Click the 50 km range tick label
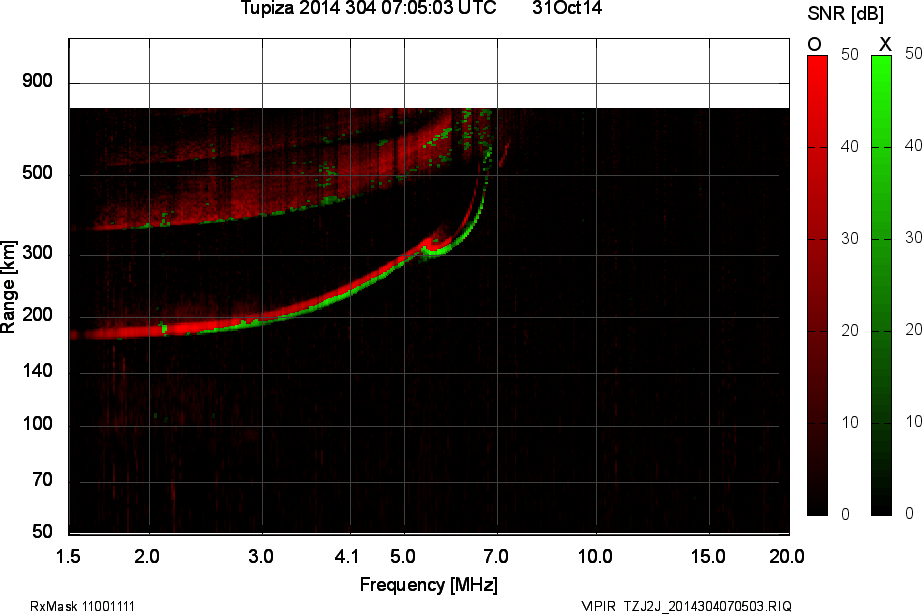 pos(42,533)
